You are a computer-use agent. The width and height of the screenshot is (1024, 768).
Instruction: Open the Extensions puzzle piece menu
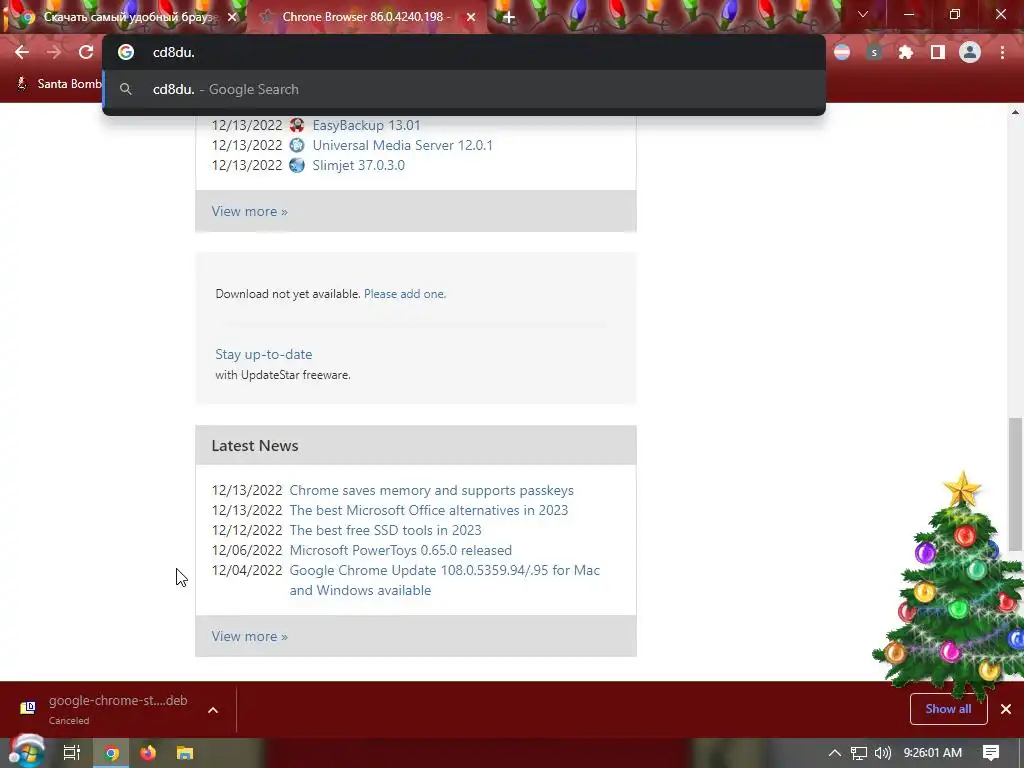coord(906,52)
